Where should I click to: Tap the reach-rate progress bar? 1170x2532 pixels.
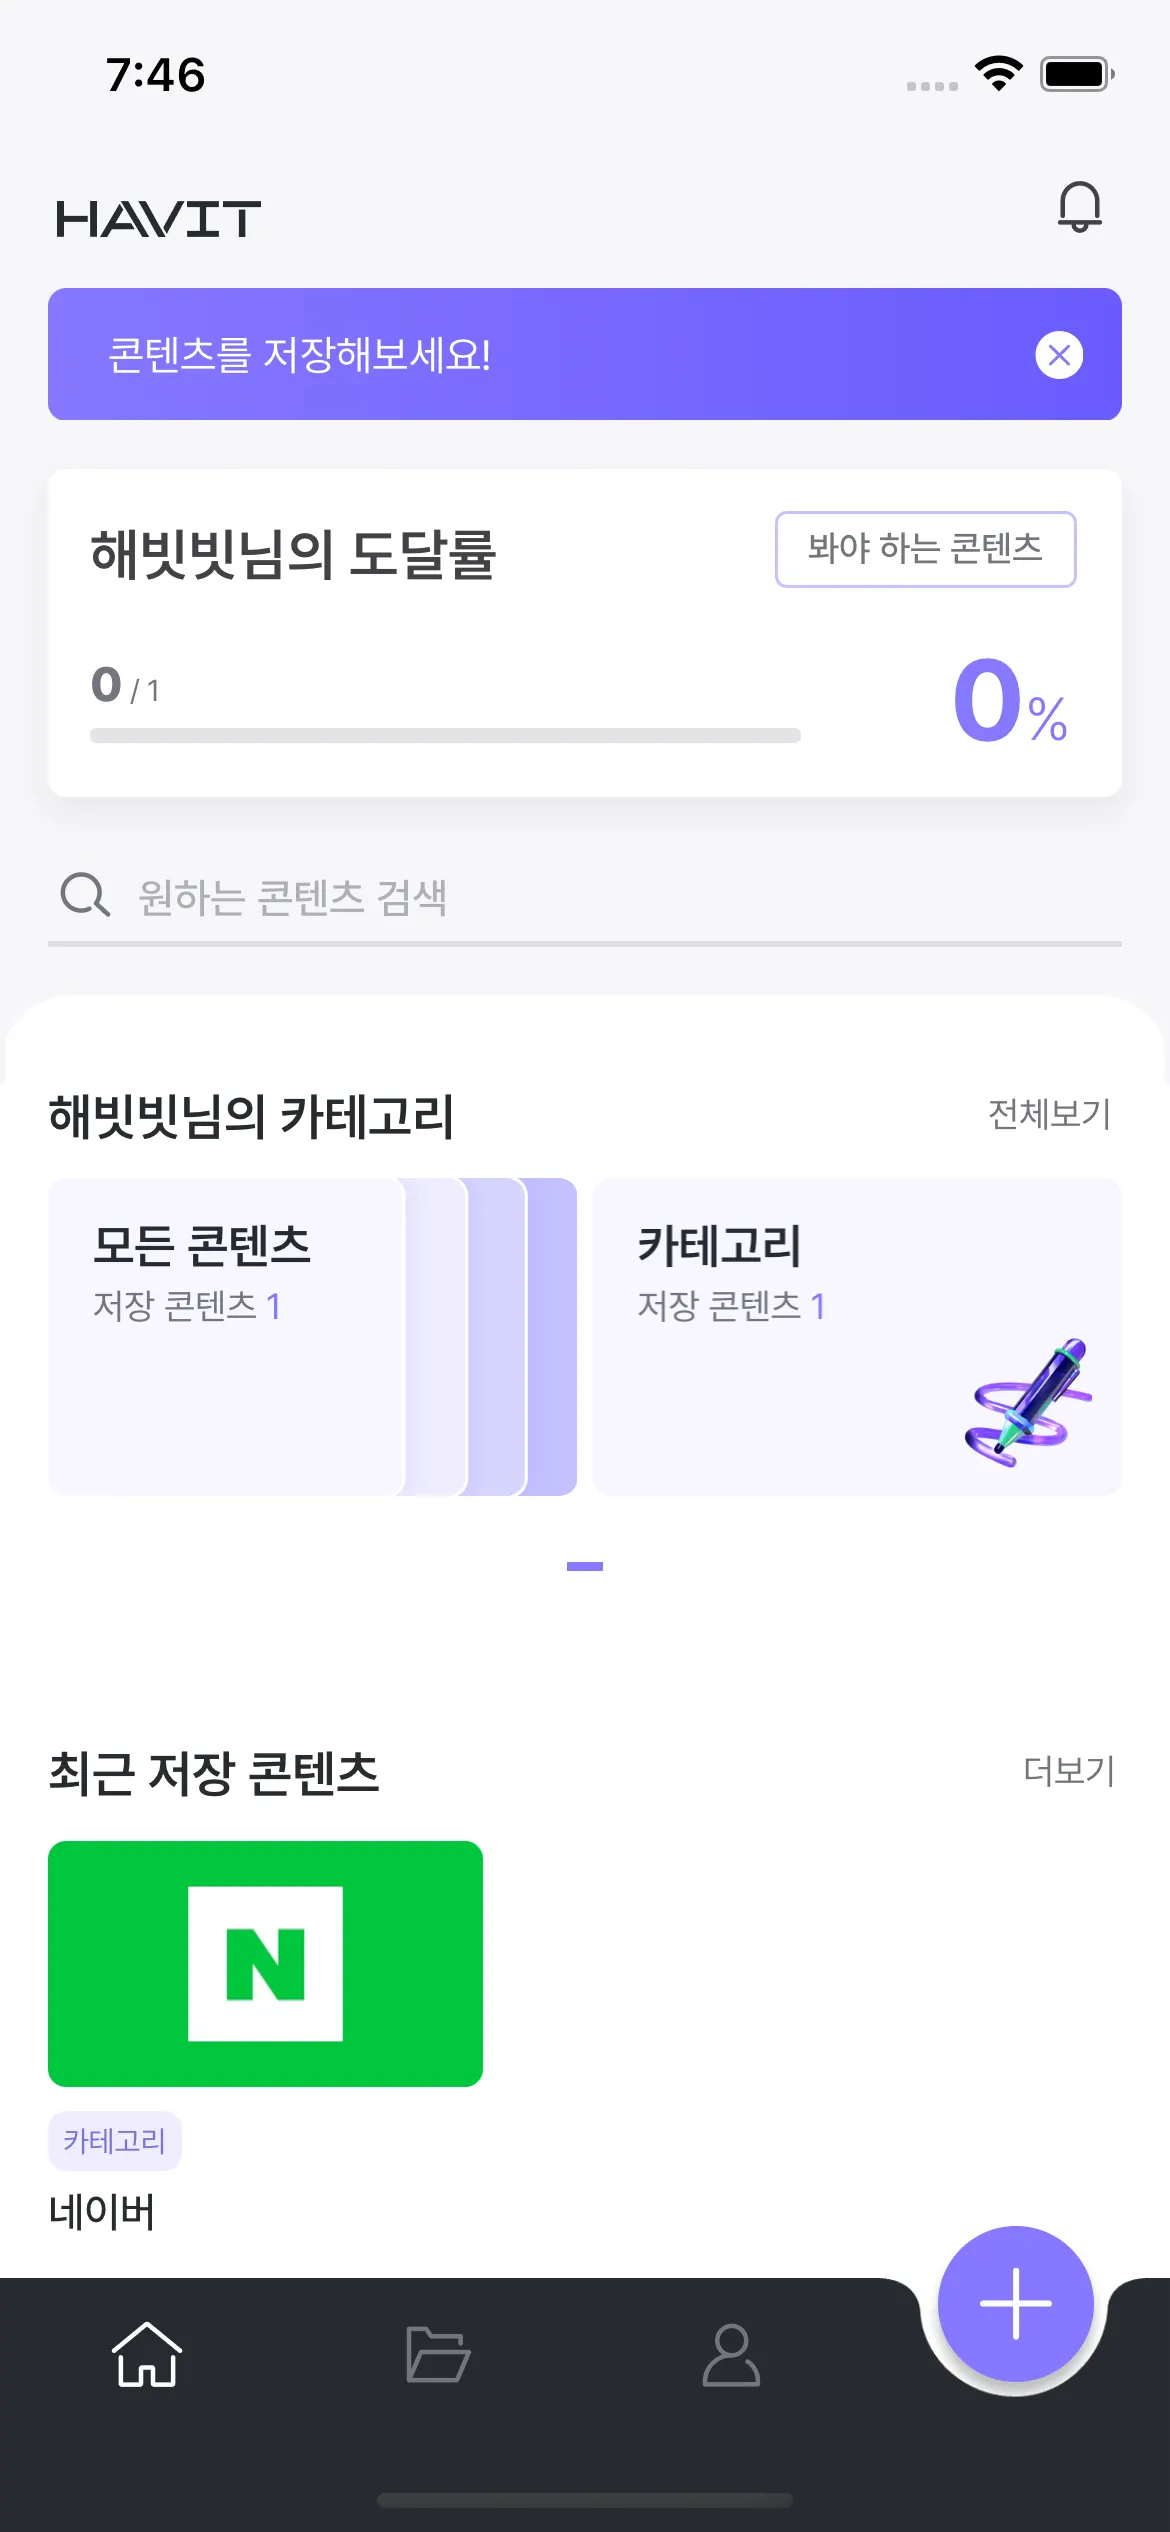coord(445,736)
